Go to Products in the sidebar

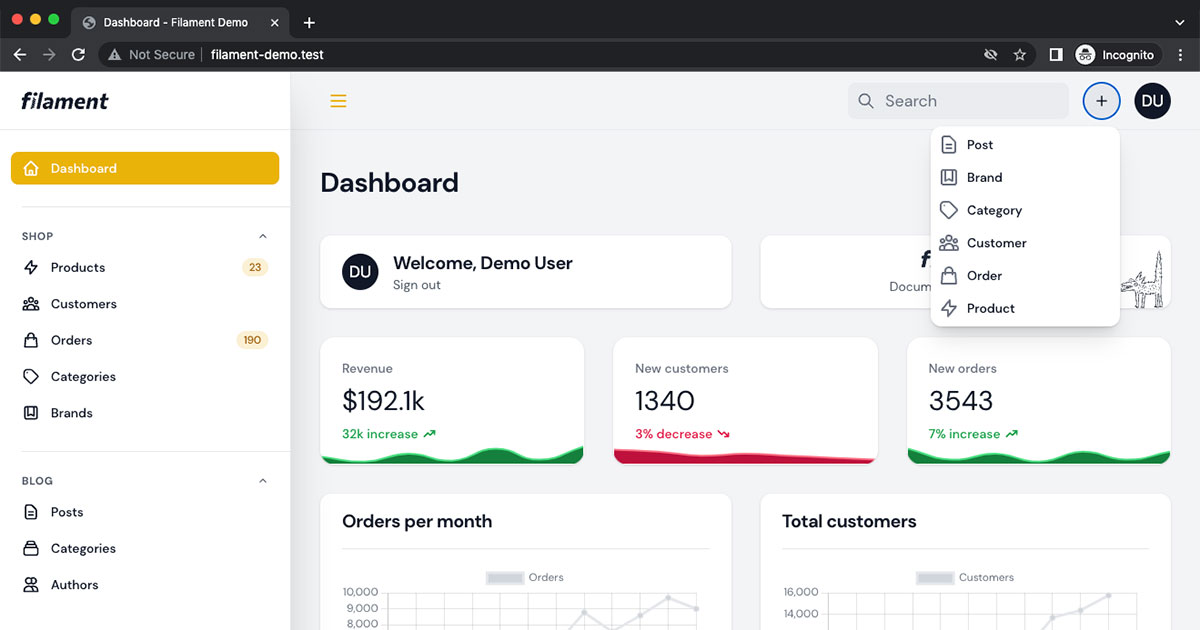(145, 267)
